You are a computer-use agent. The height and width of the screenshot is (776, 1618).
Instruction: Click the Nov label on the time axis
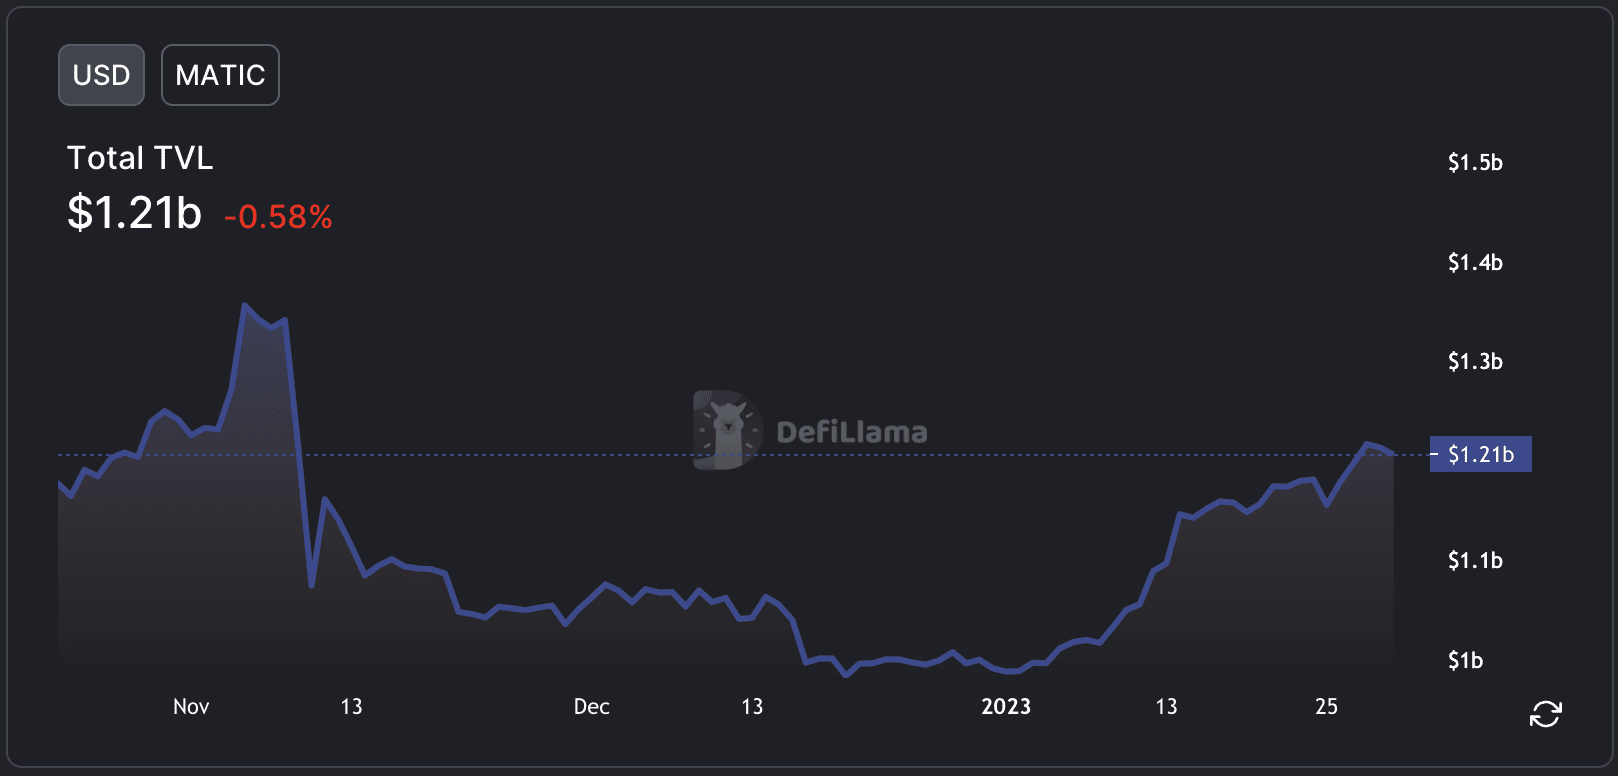point(191,707)
